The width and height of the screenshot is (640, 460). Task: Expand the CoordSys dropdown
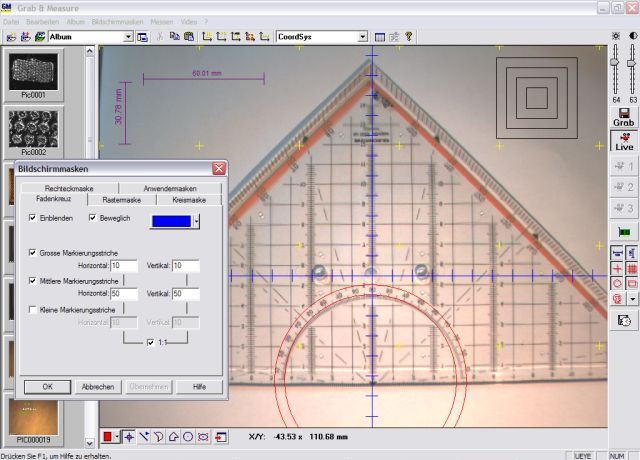pos(365,37)
